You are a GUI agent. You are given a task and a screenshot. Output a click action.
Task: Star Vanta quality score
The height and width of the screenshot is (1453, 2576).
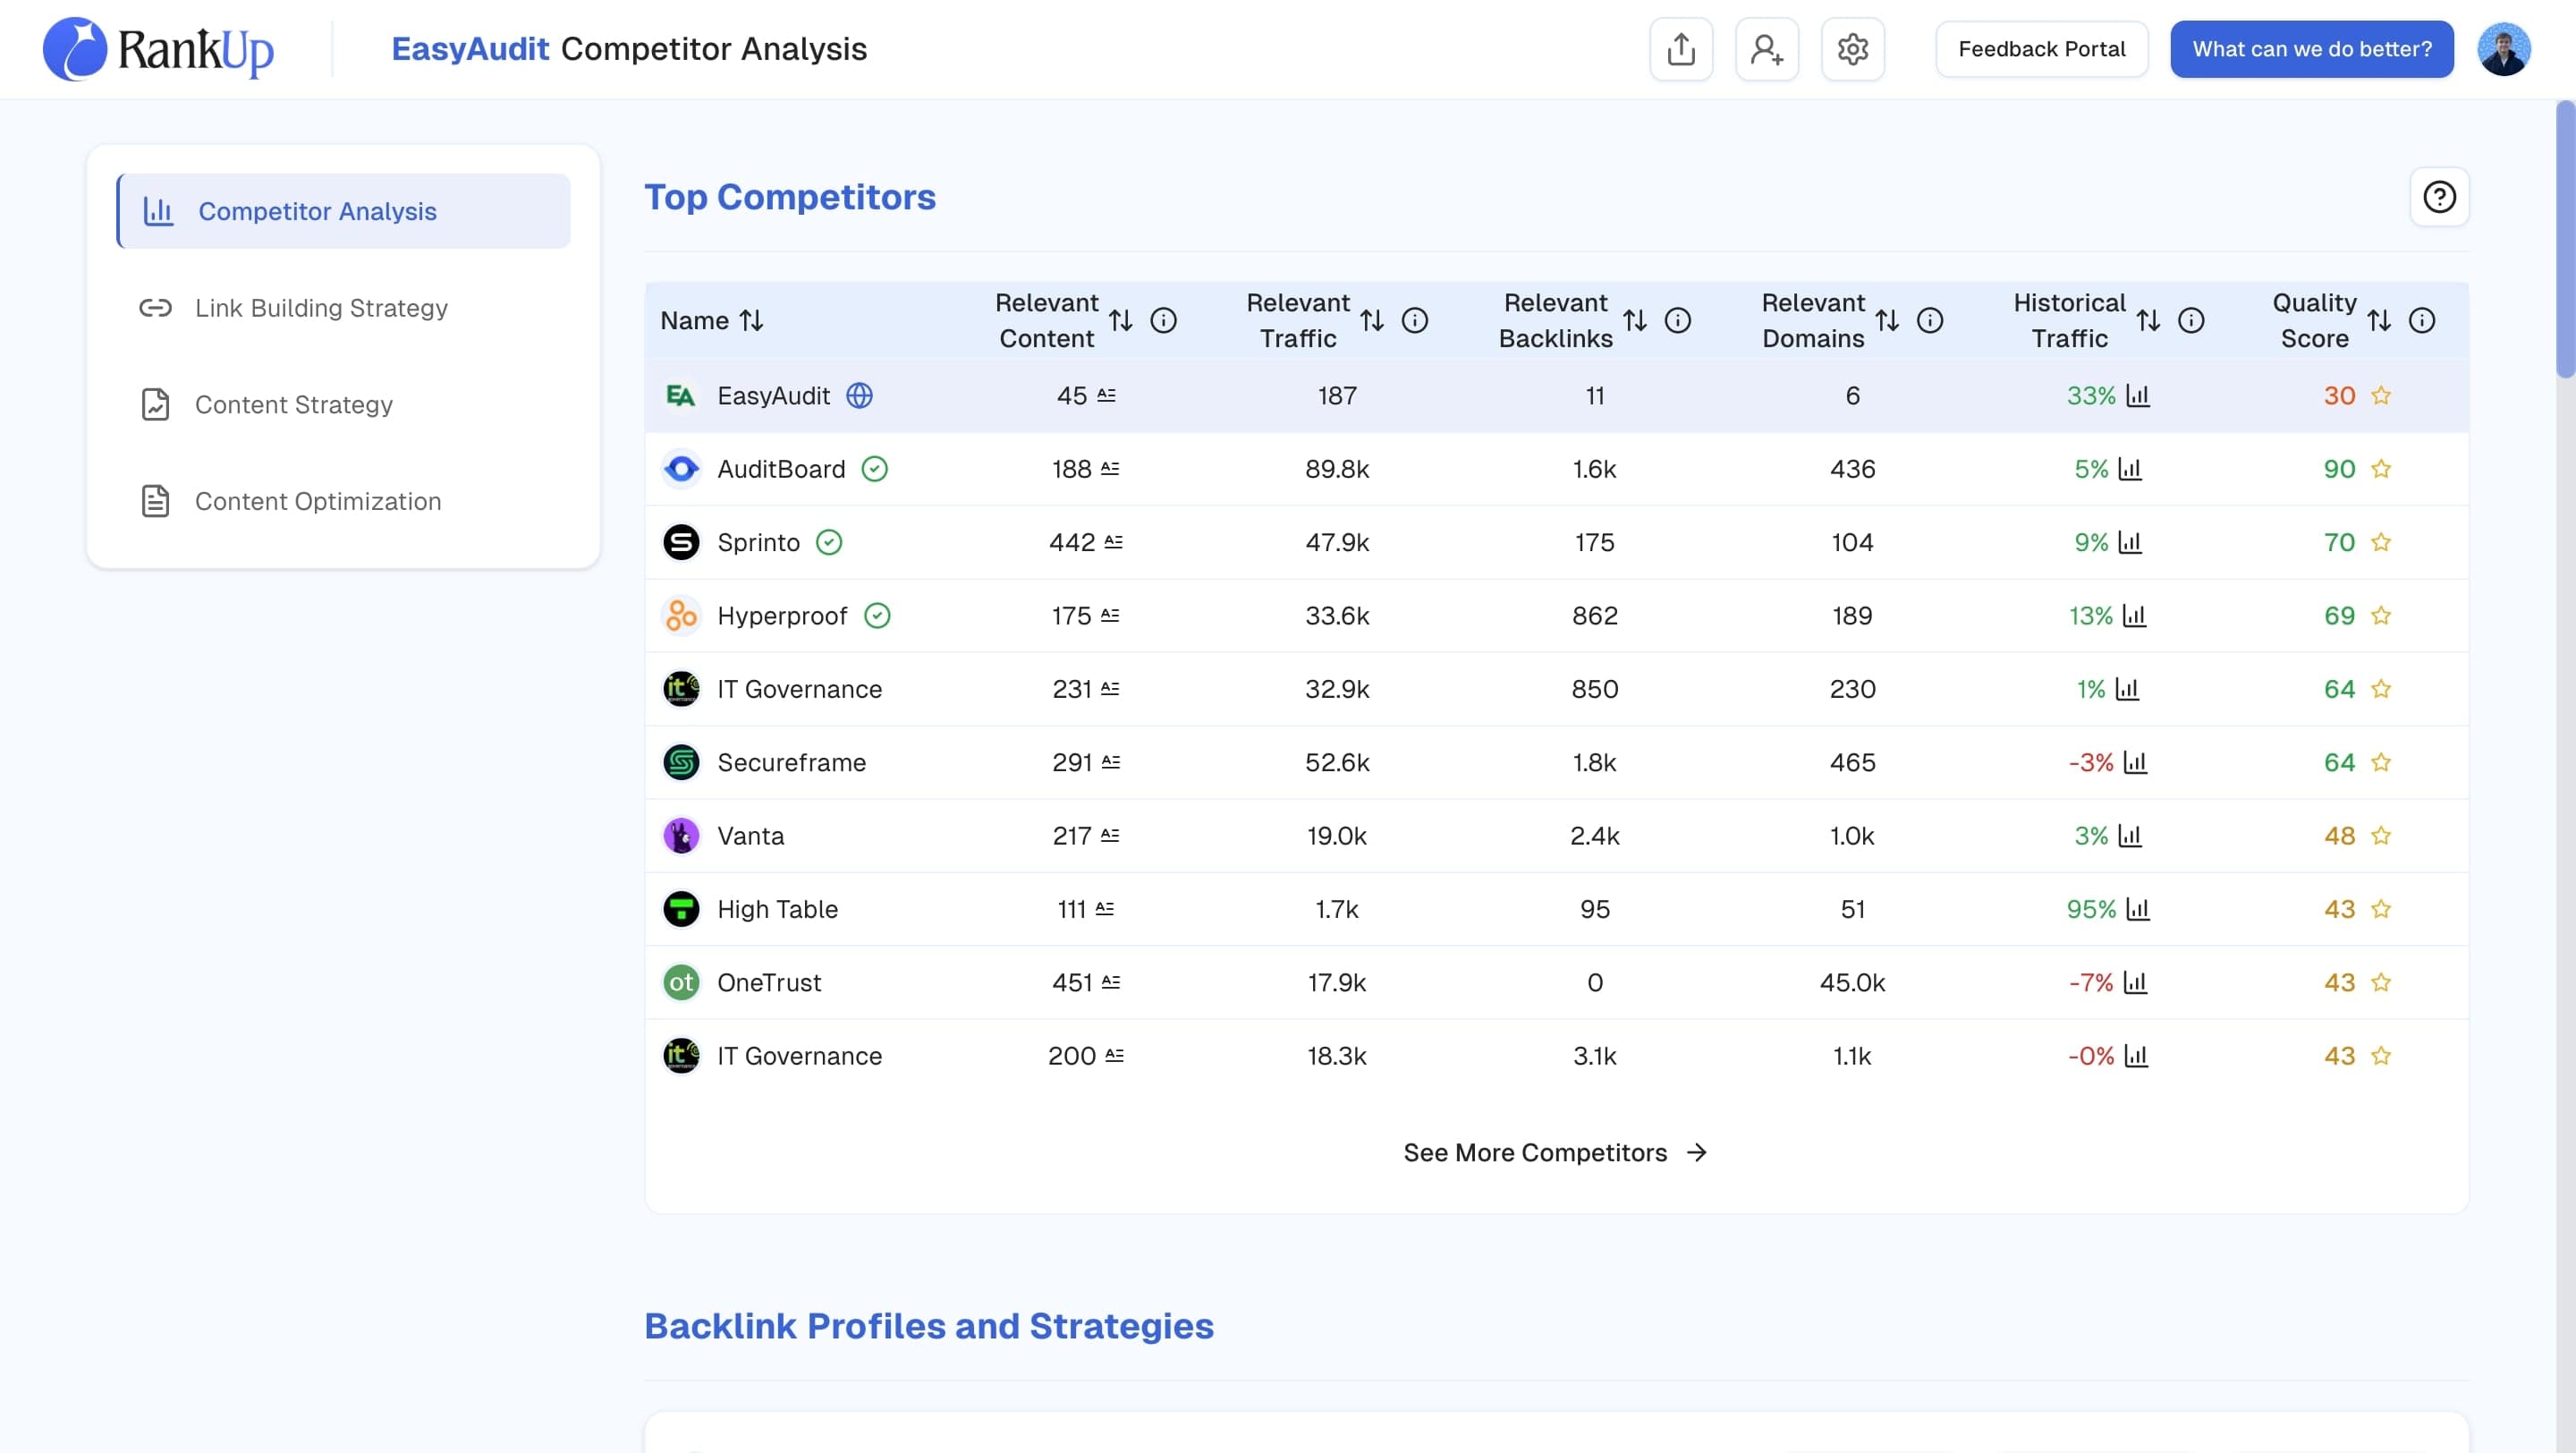coord(2381,836)
